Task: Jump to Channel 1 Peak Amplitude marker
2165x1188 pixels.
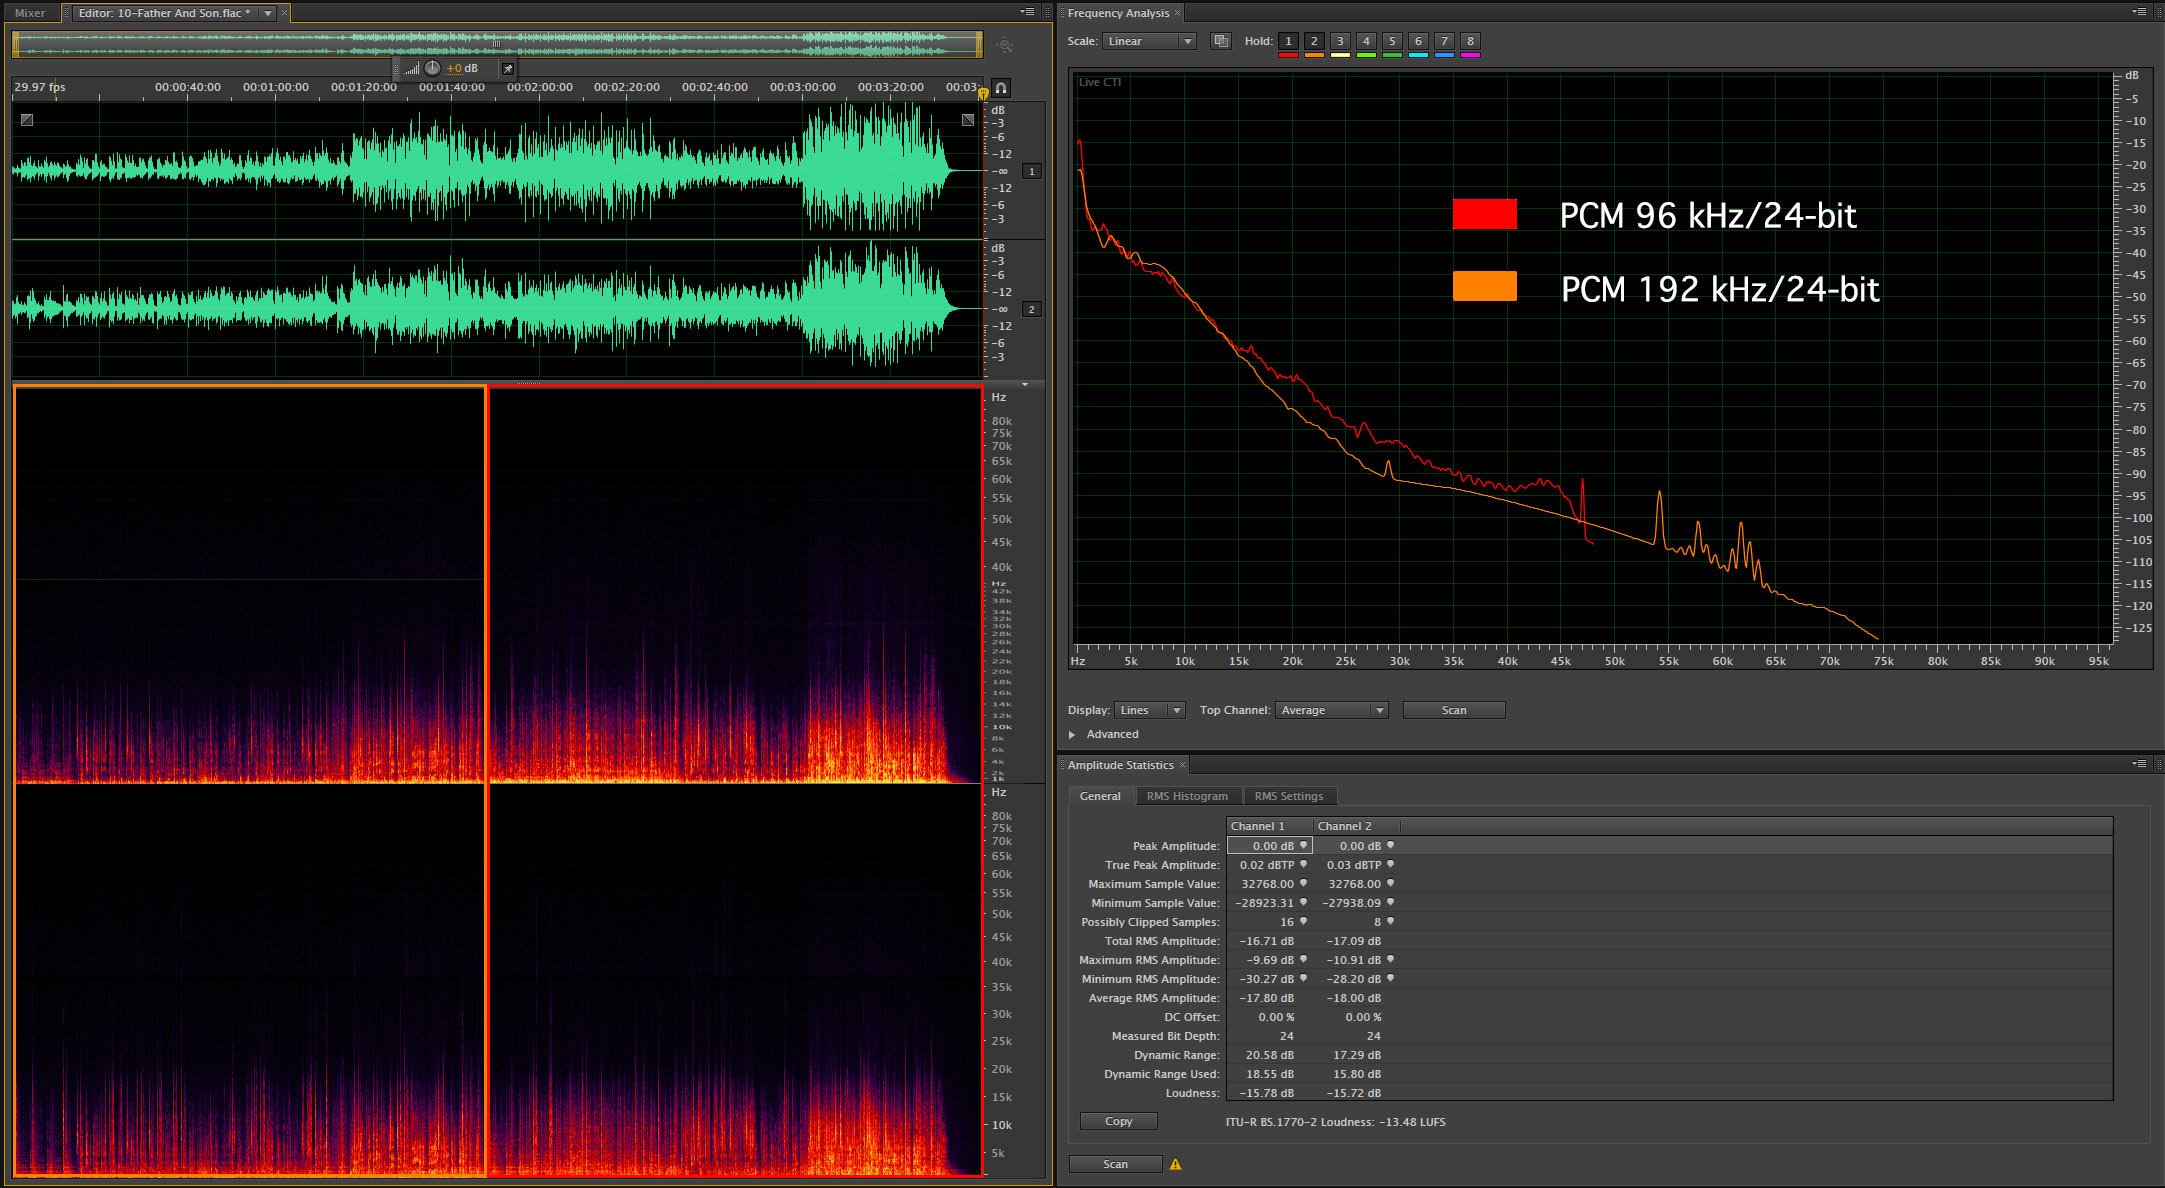Action: tap(1303, 845)
